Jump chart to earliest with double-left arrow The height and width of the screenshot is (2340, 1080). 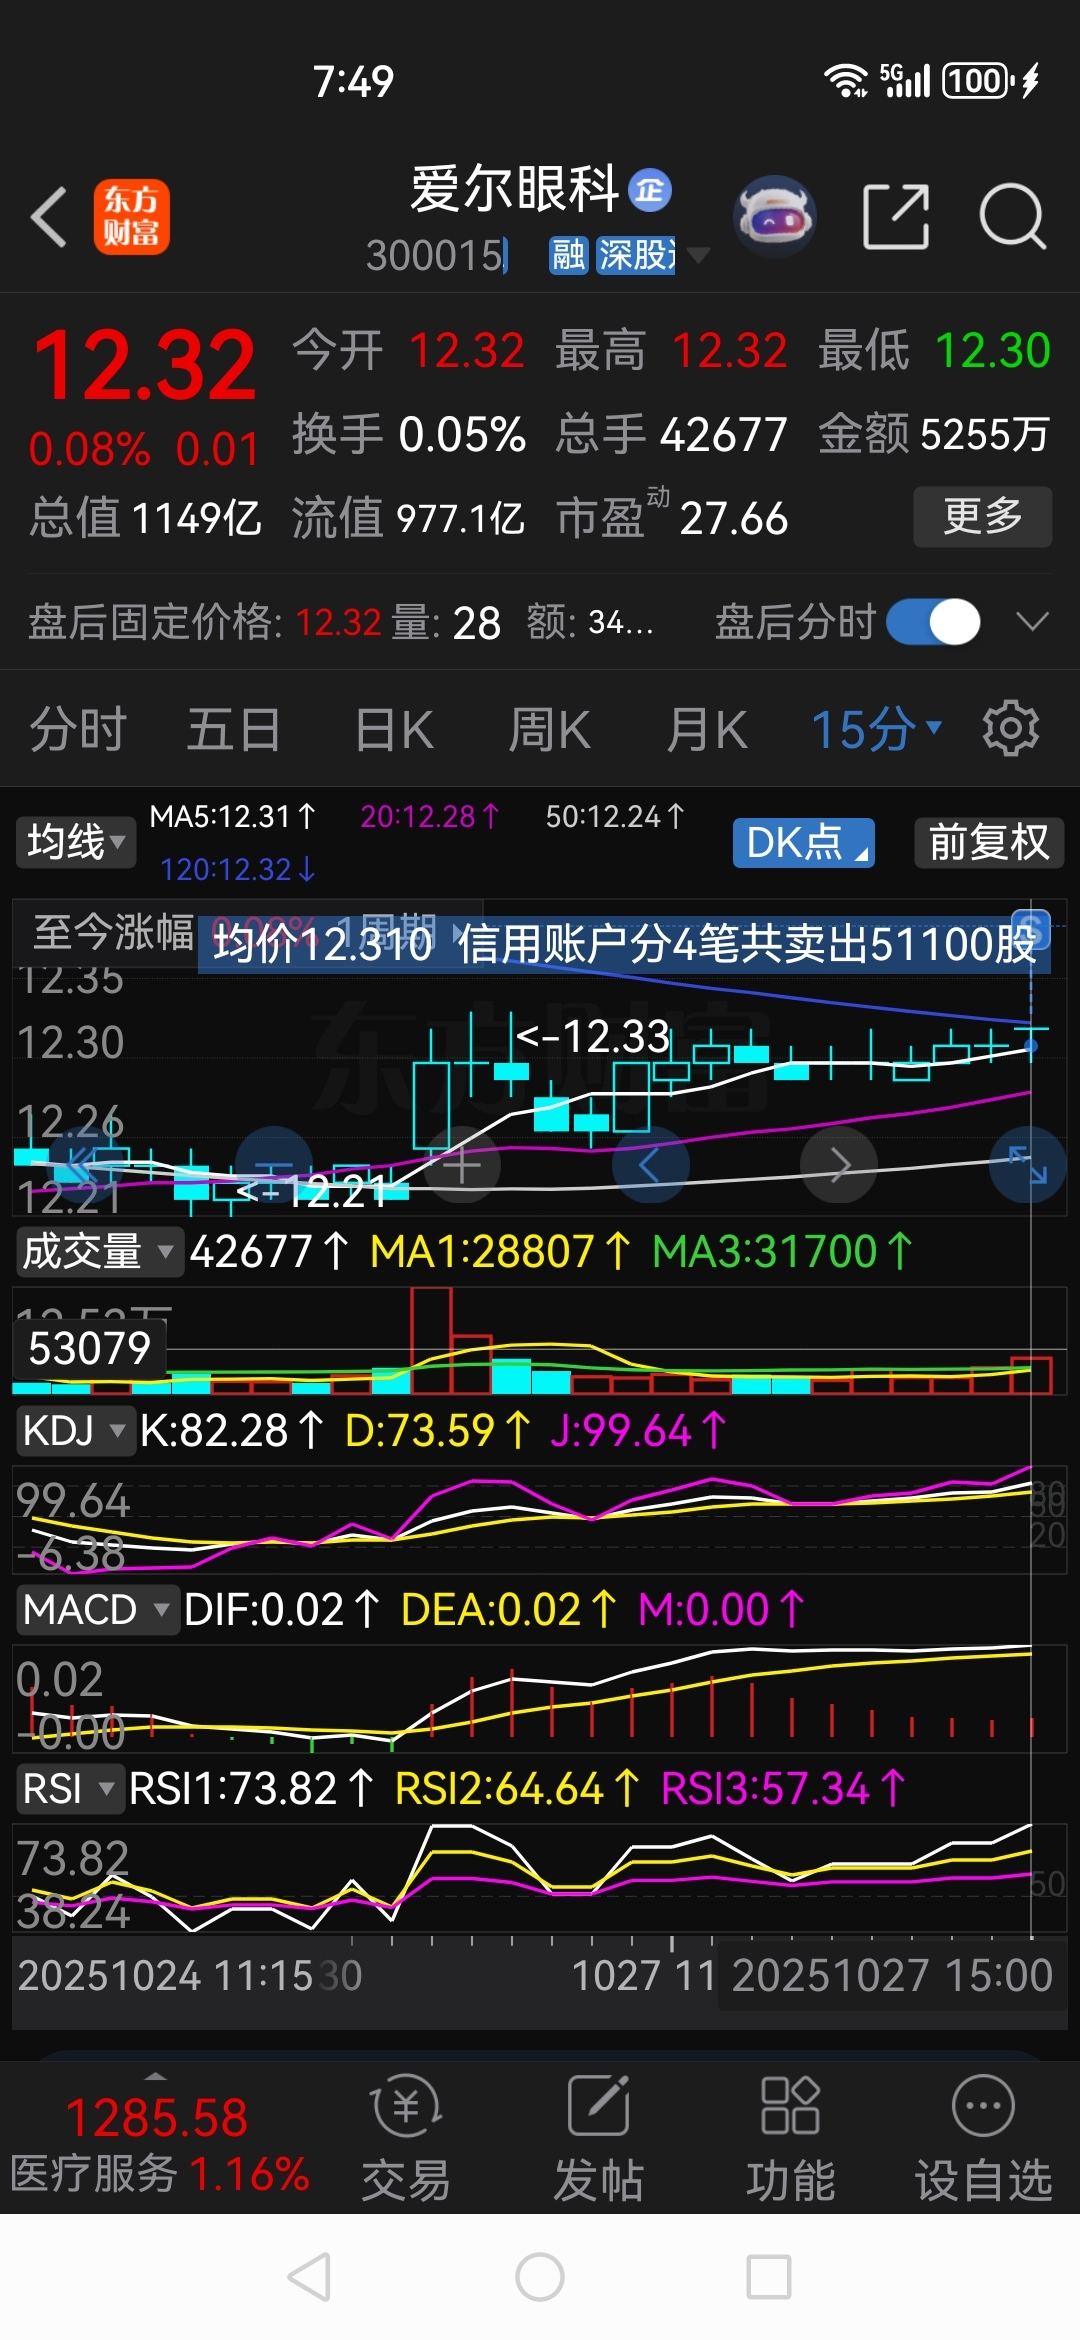84,1165
